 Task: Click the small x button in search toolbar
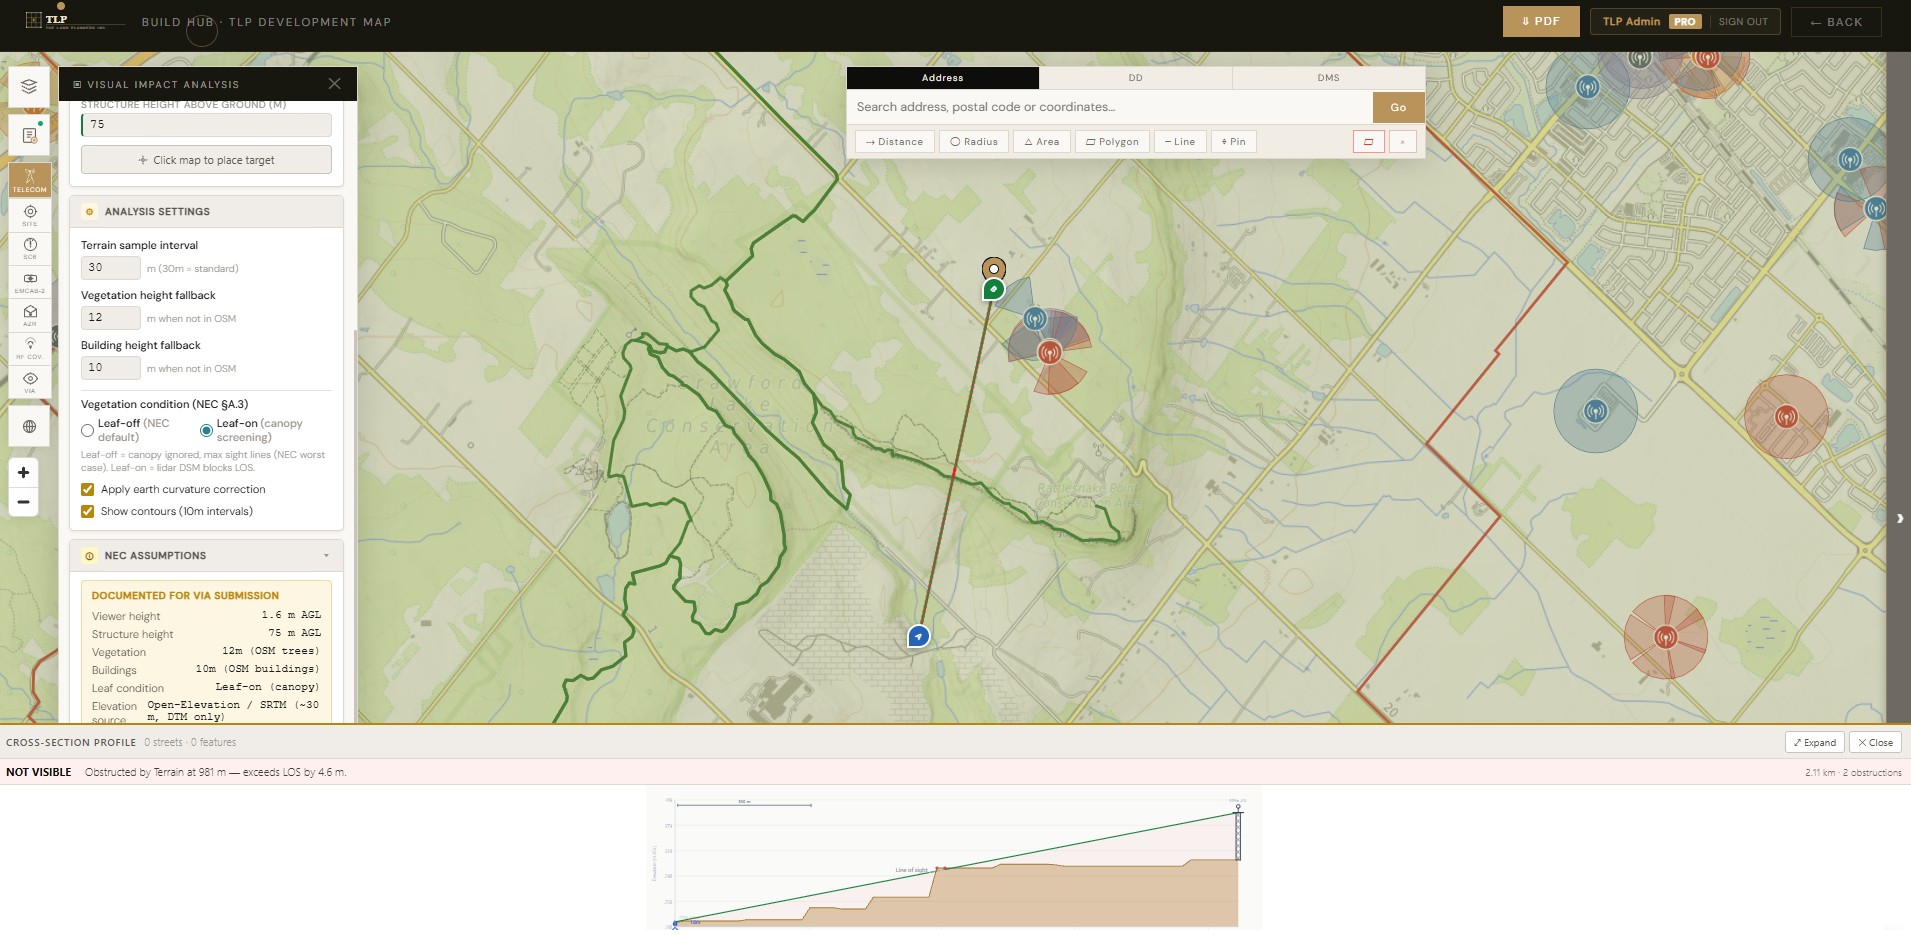click(1402, 142)
